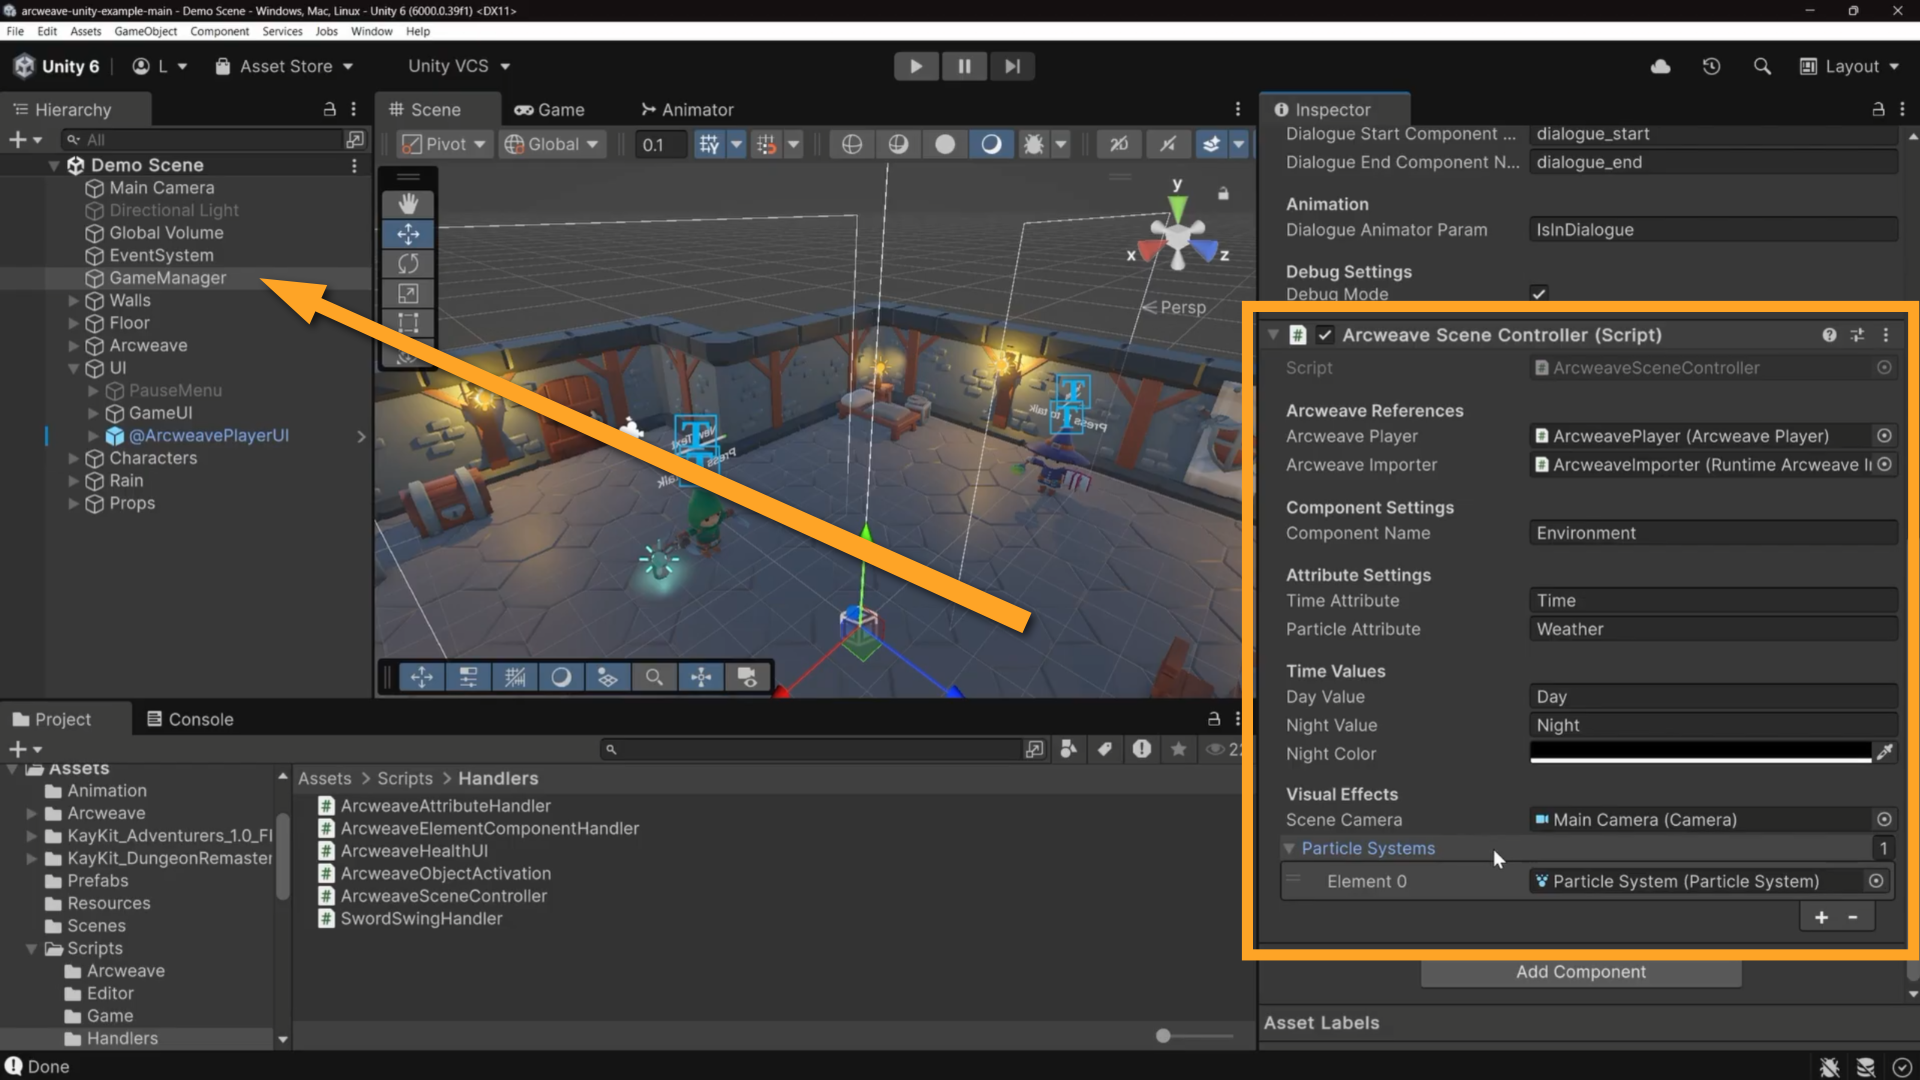Viewport: 1920px width, 1080px height.
Task: Open the global search magnifier icon
Action: [1762, 66]
